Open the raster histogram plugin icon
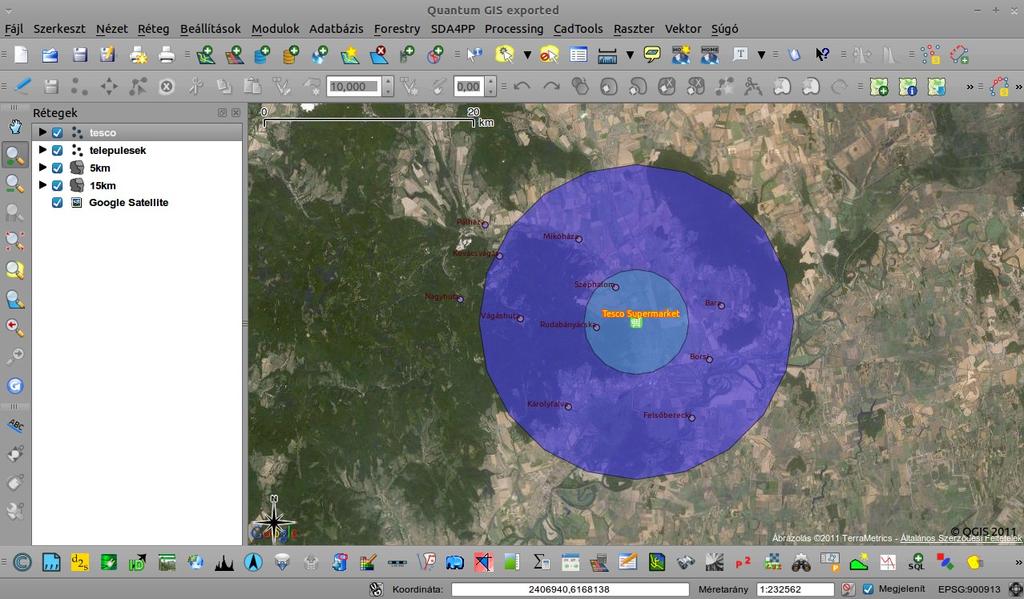Screen dimensions: 1024x599 click(224, 562)
